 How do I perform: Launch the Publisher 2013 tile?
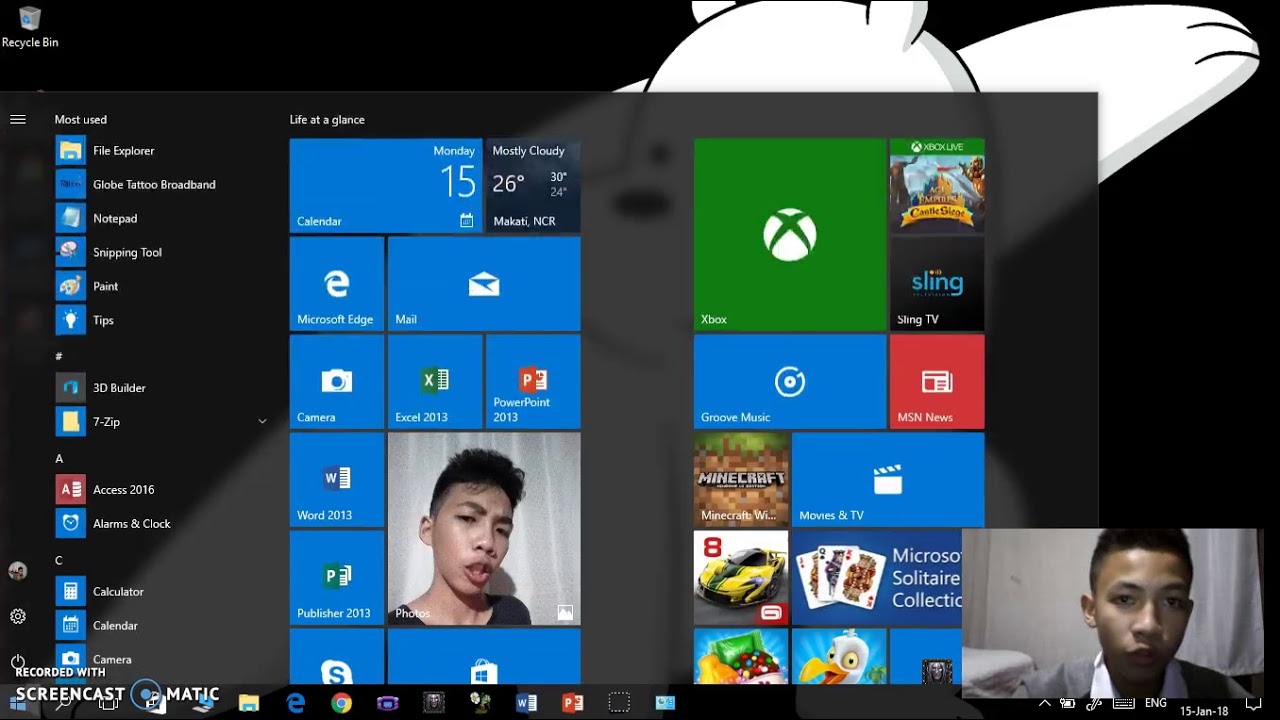[337, 578]
